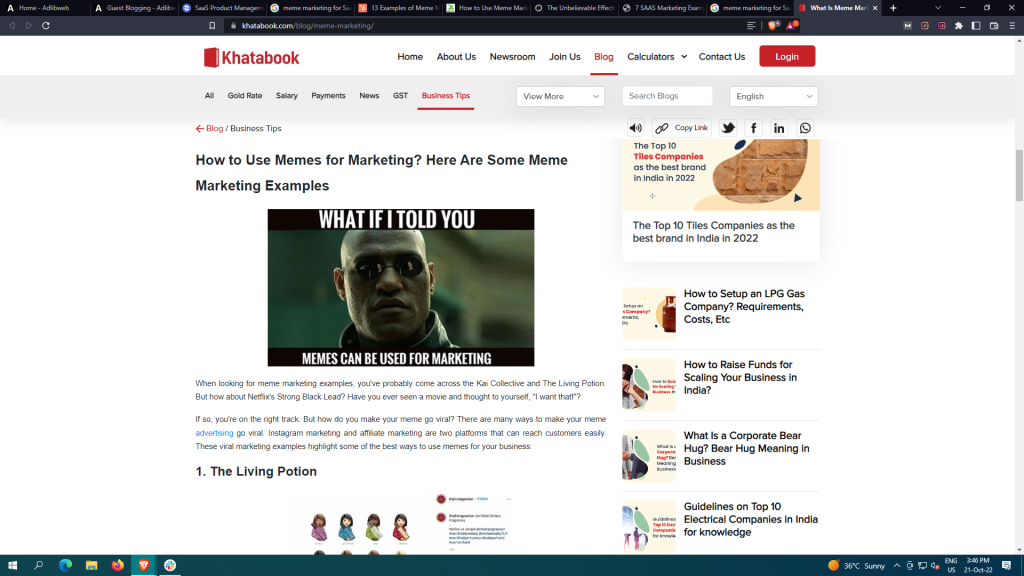1024x576 pixels.
Task: Select Payments category
Action: click(328, 95)
